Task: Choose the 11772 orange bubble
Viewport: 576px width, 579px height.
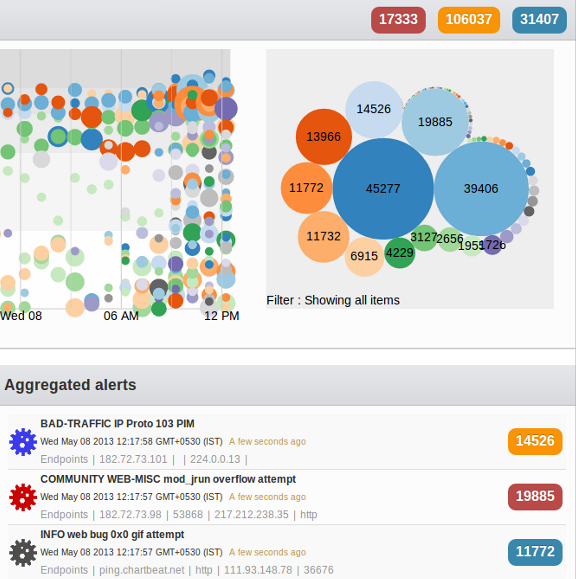Action: point(306,188)
